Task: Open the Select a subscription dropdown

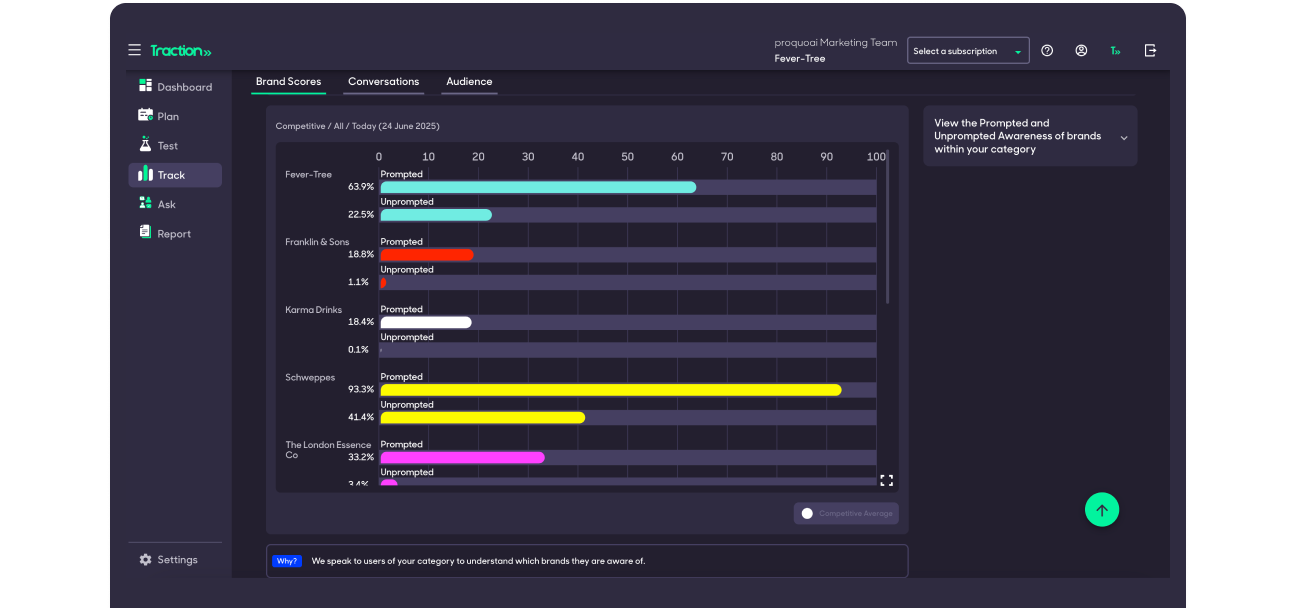Action: tap(968, 51)
